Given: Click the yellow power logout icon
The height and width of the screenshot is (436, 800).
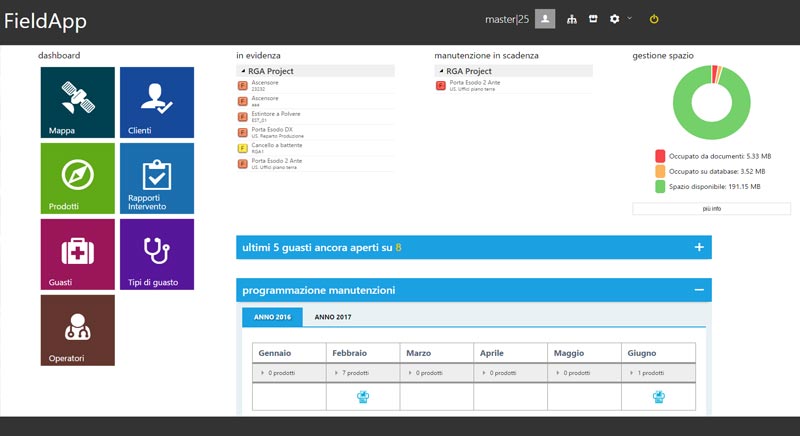Looking at the screenshot, I should point(654,19).
